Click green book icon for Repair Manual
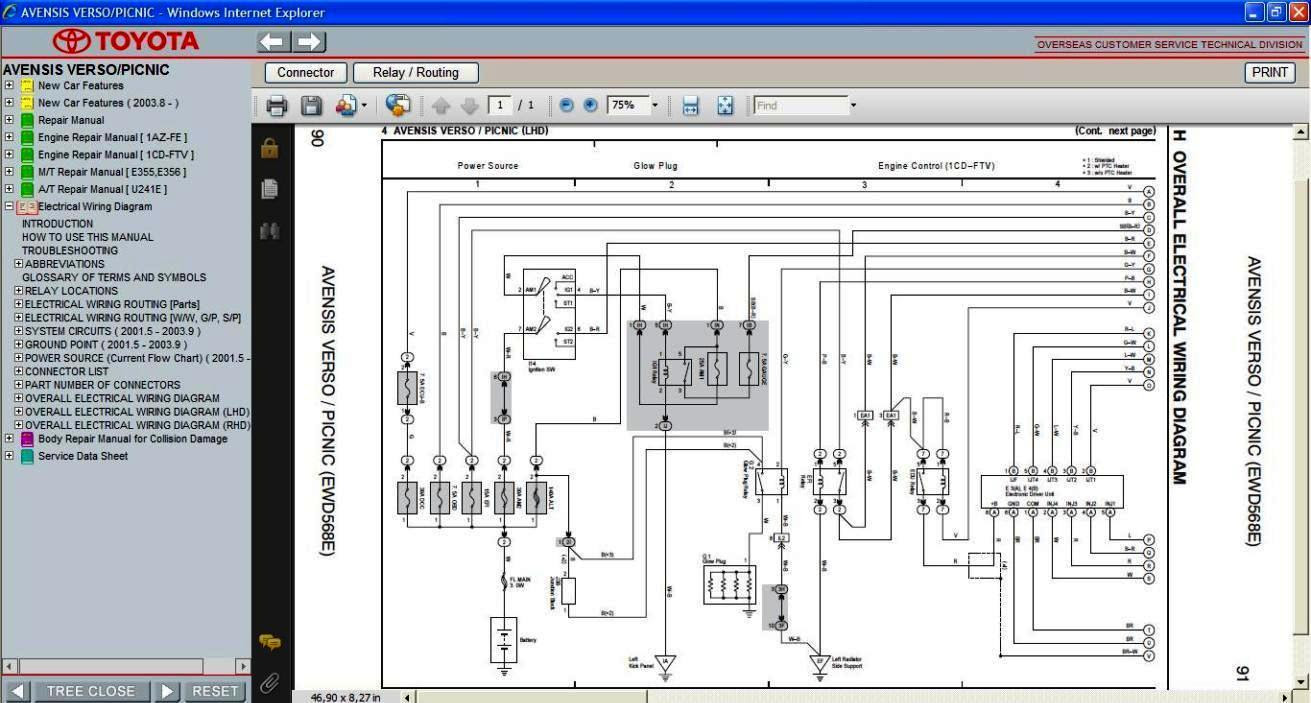The height and width of the screenshot is (703, 1311). (x=27, y=120)
